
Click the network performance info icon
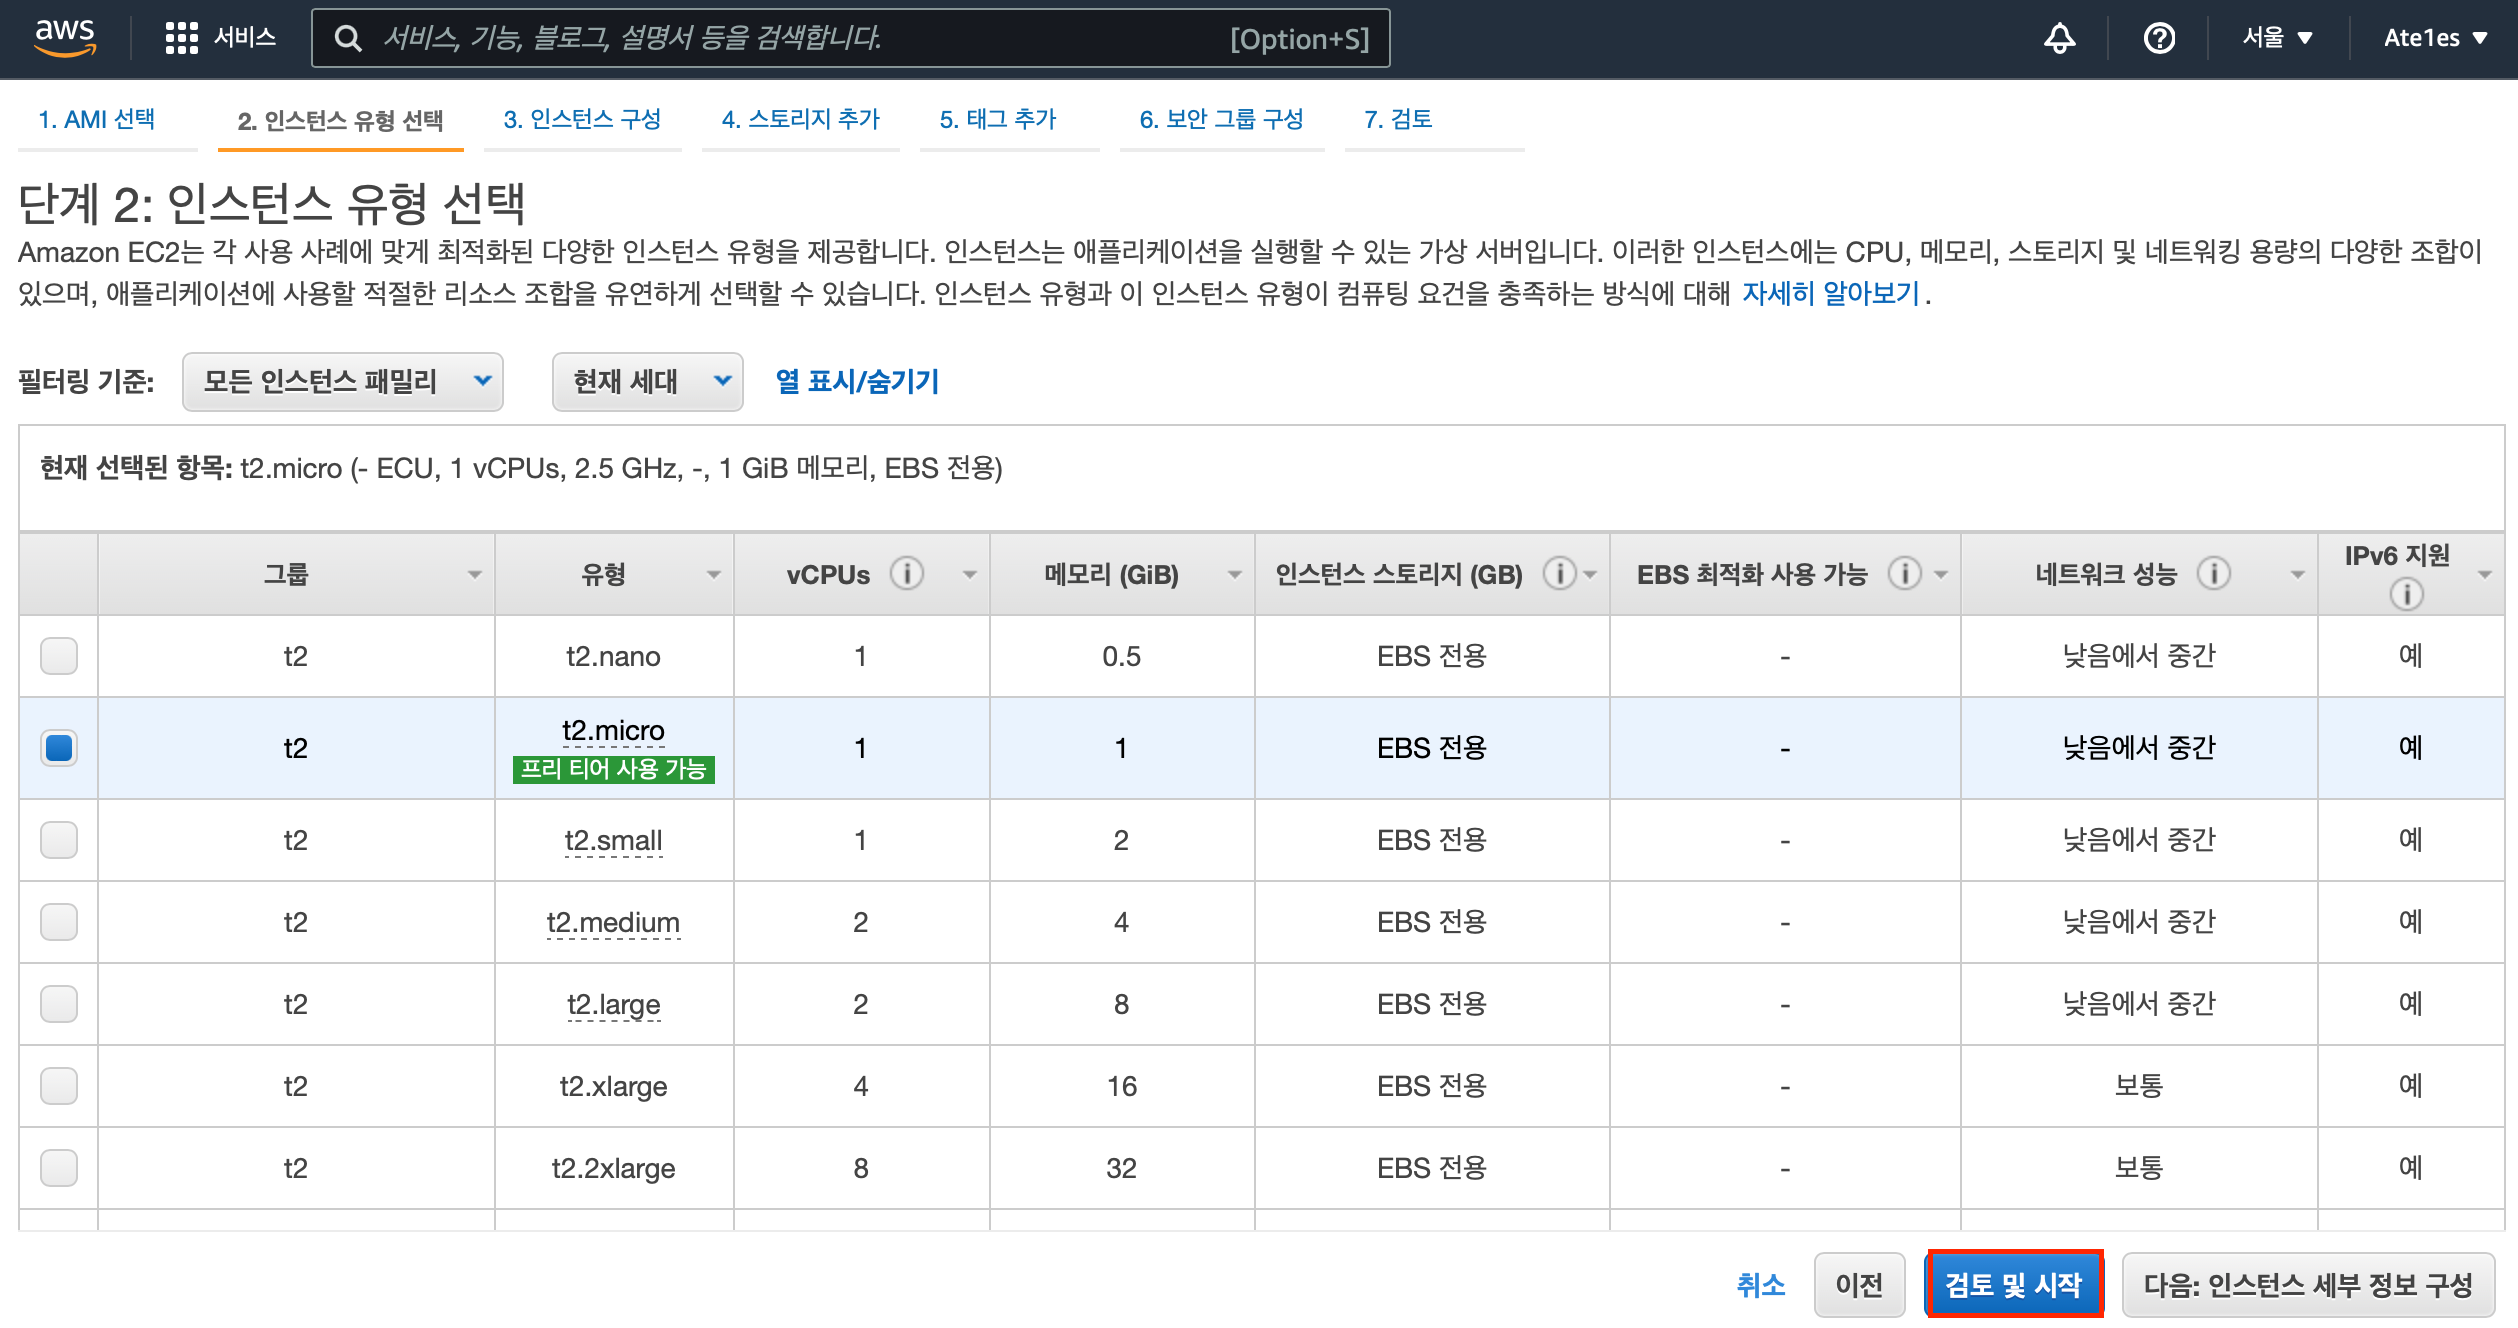[x=2213, y=574]
